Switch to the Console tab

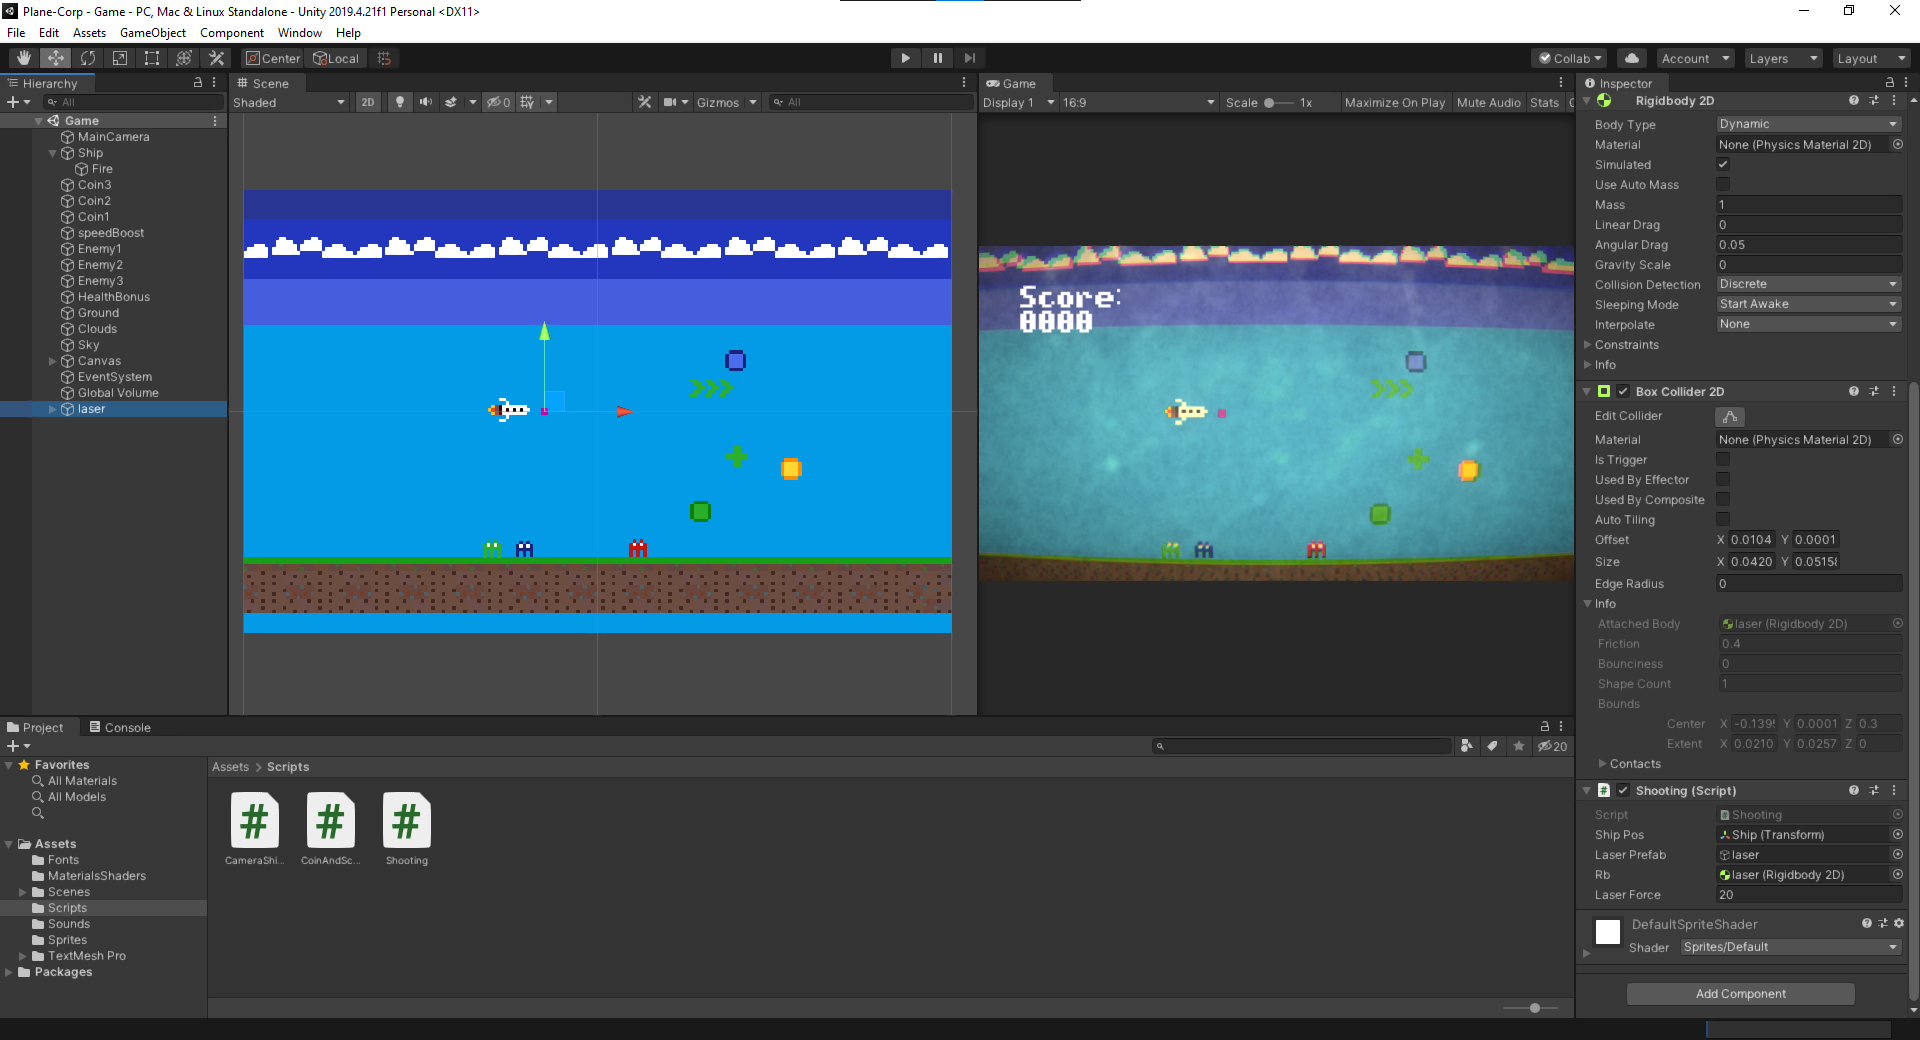tap(120, 727)
